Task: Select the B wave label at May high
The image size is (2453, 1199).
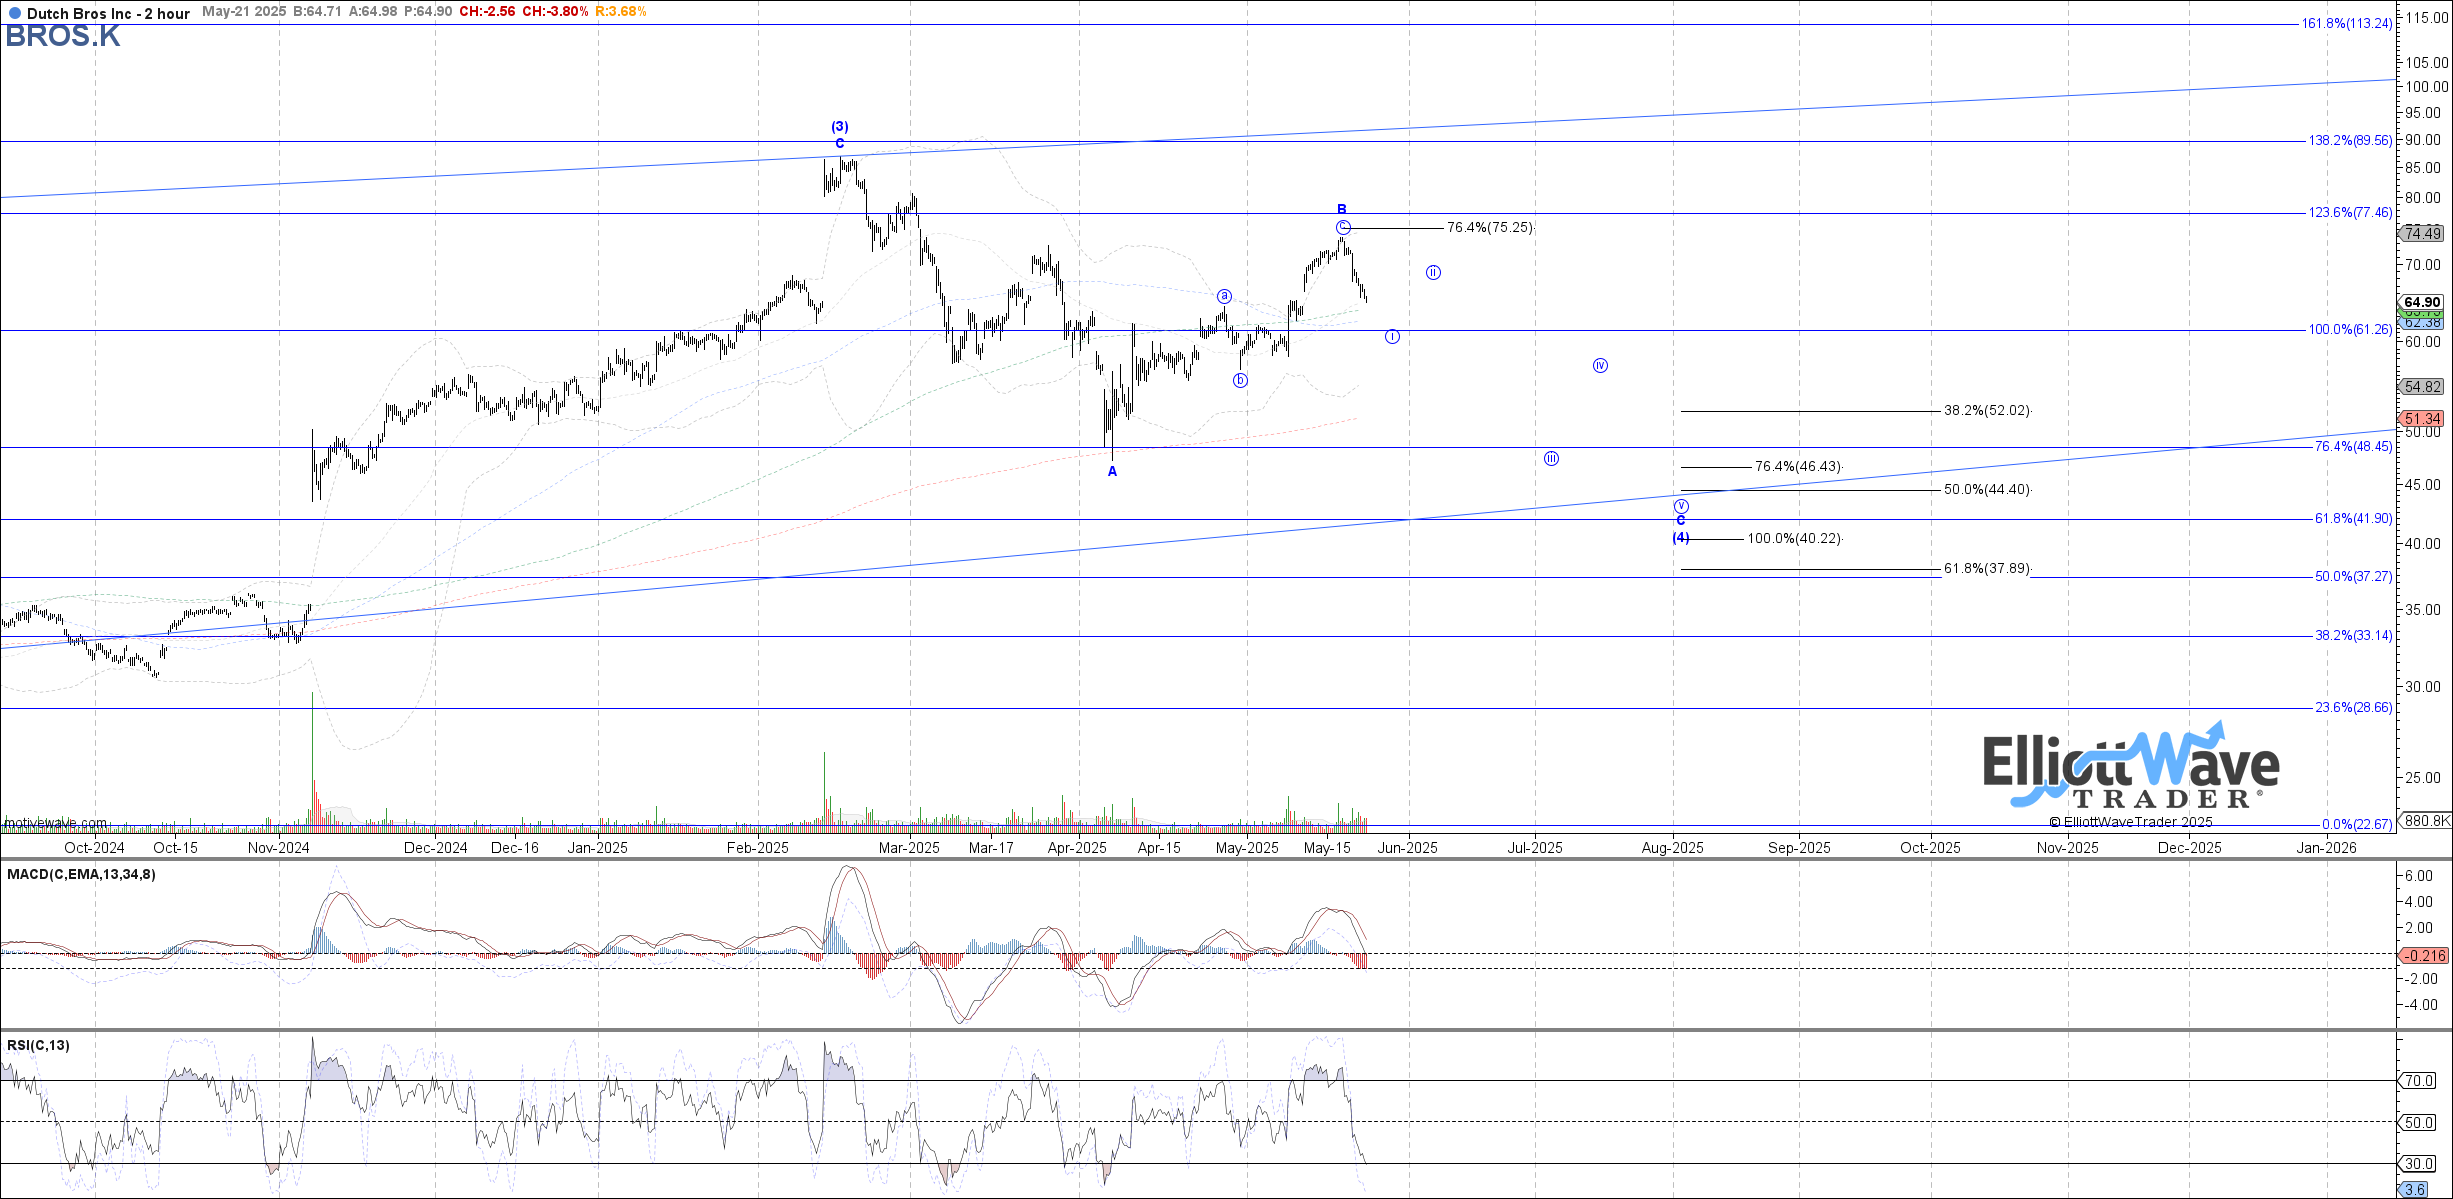Action: coord(1342,209)
